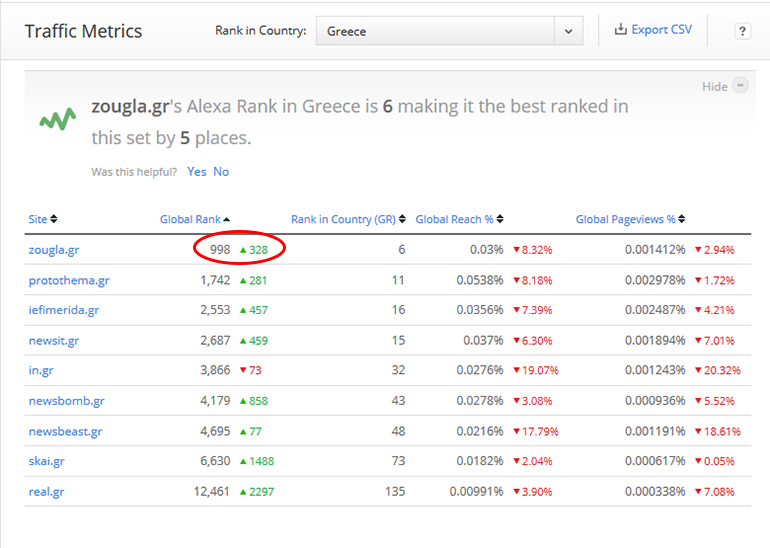Click the green Alexa wave icon
This screenshot has width=770, height=548.
pos(57,120)
